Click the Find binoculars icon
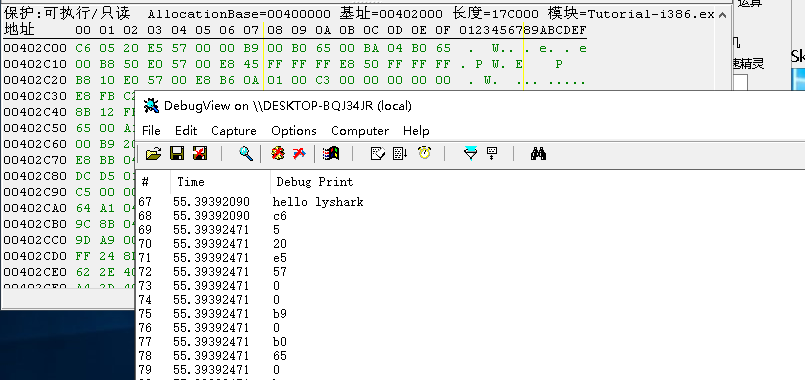This screenshot has width=805, height=380. (538, 154)
